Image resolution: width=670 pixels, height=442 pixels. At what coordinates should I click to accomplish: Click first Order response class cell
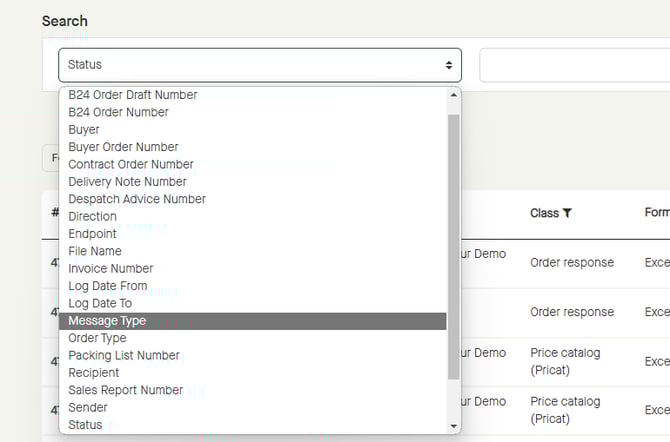(x=572, y=262)
